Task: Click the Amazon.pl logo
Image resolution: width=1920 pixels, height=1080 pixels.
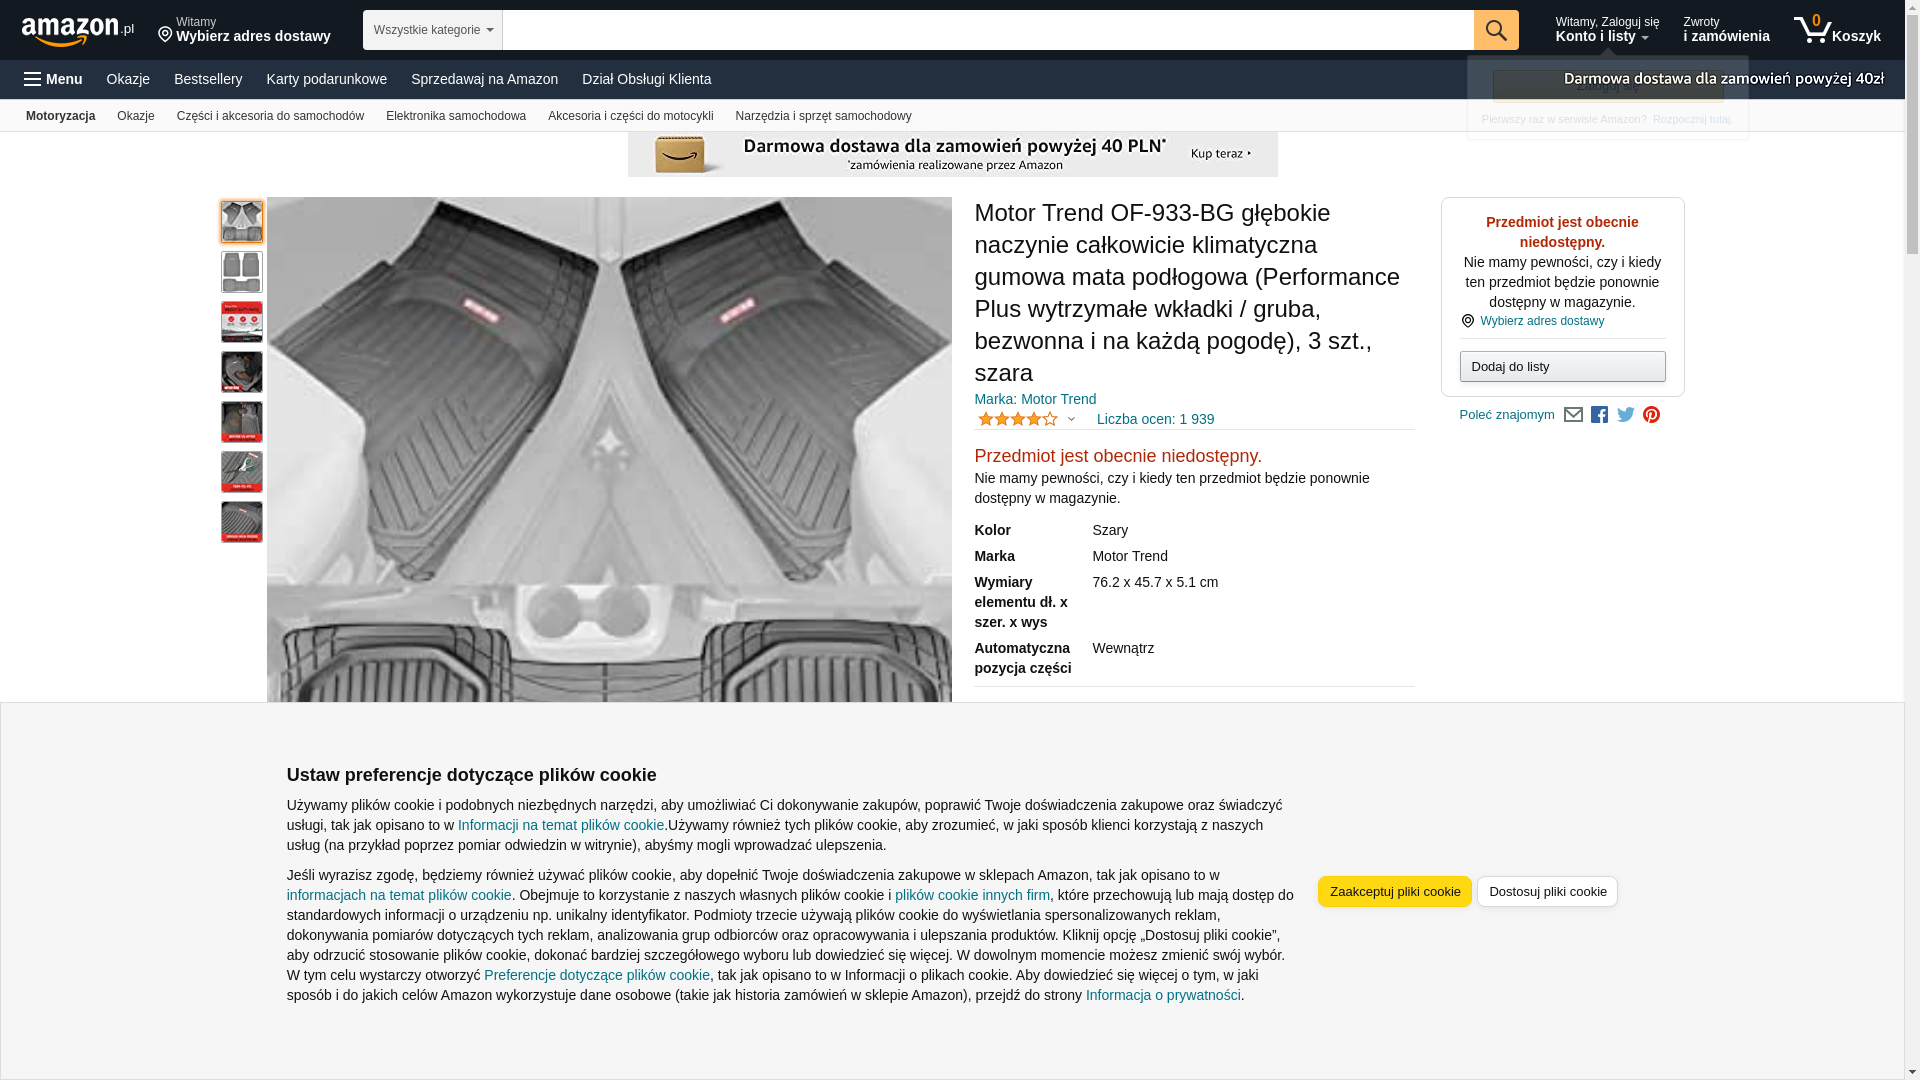Action: tap(77, 31)
